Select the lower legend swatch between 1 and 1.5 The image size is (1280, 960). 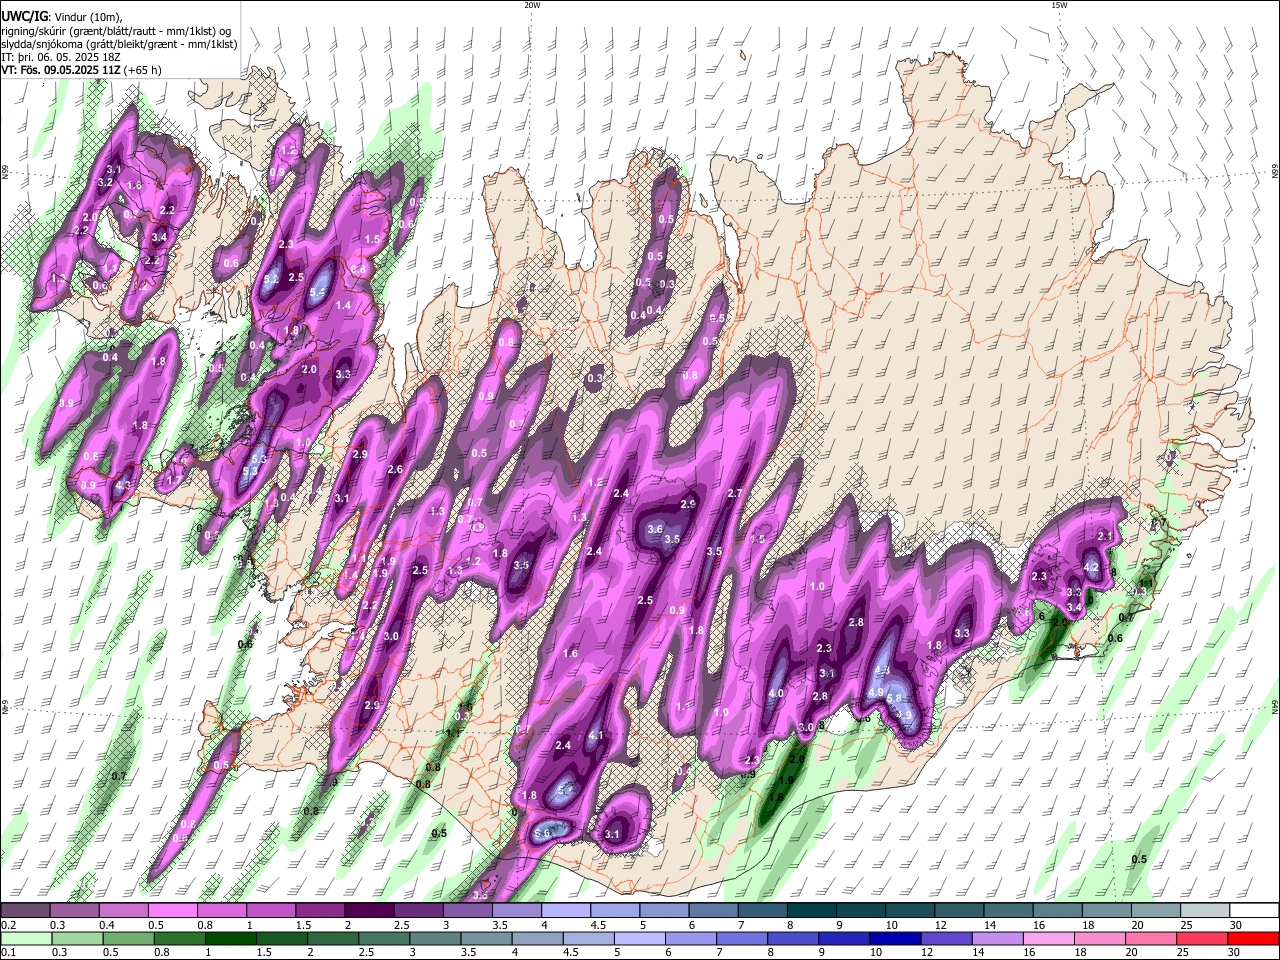231,938
